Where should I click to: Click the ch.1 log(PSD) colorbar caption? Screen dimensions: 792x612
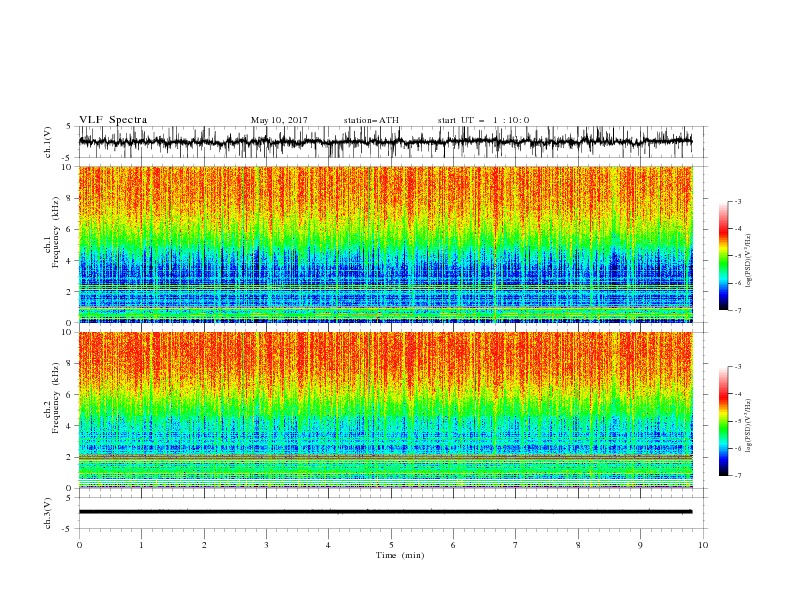(x=749, y=261)
